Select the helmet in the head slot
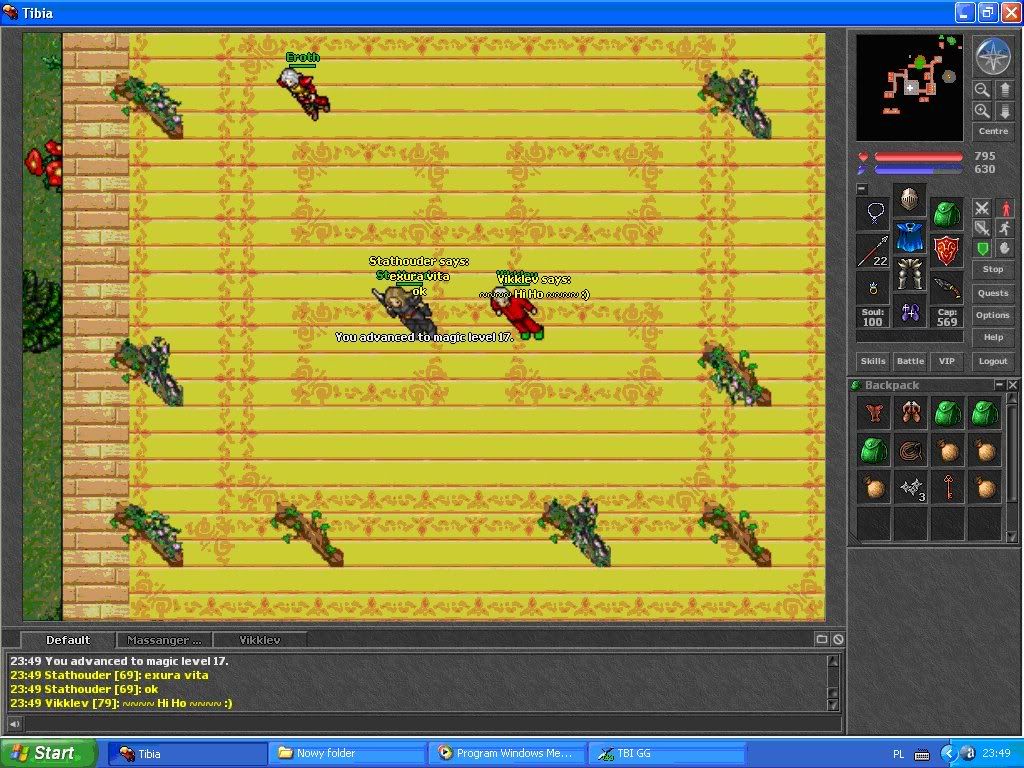Viewport: 1024px width, 768px height. point(910,199)
